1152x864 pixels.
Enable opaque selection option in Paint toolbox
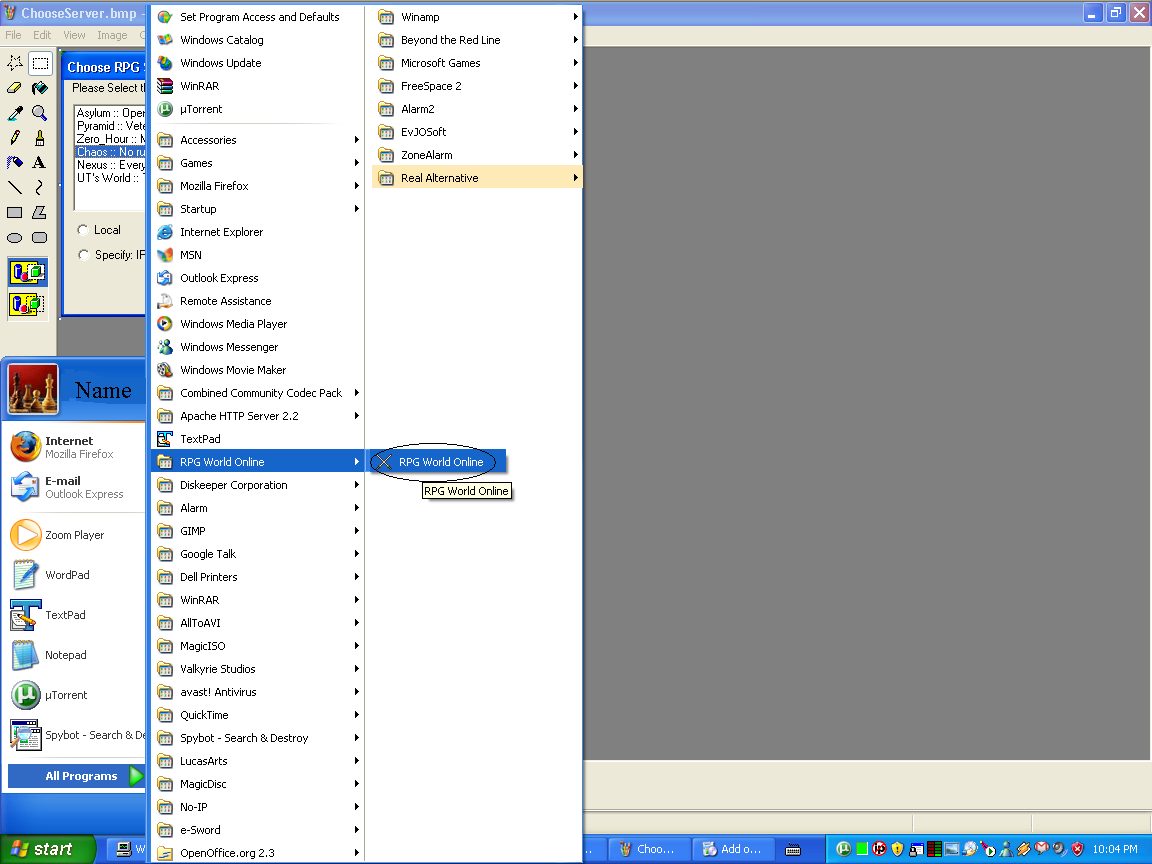pyautogui.click(x=28, y=273)
